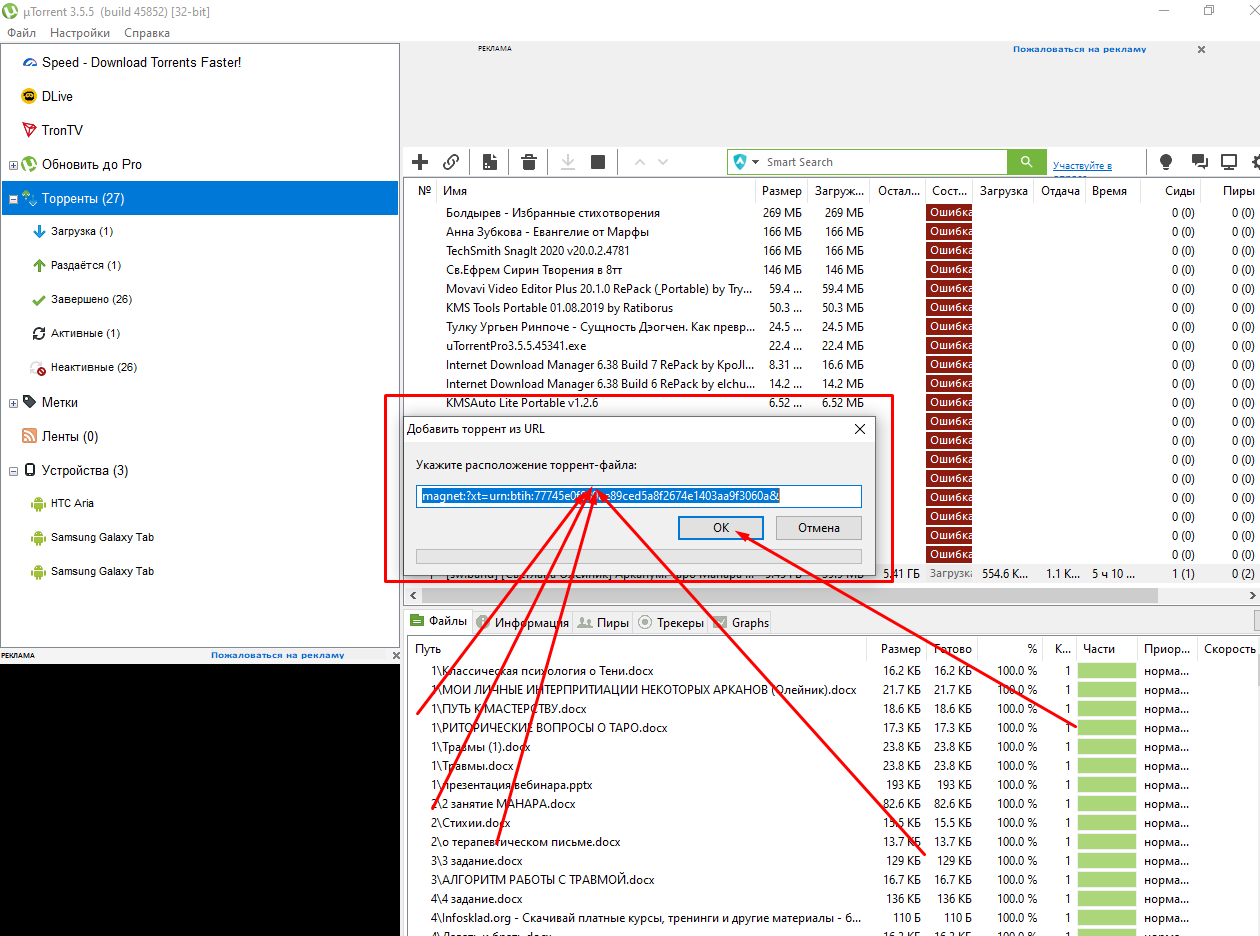Click the Stop Torrent square icon
1260x936 pixels.
click(x=598, y=162)
